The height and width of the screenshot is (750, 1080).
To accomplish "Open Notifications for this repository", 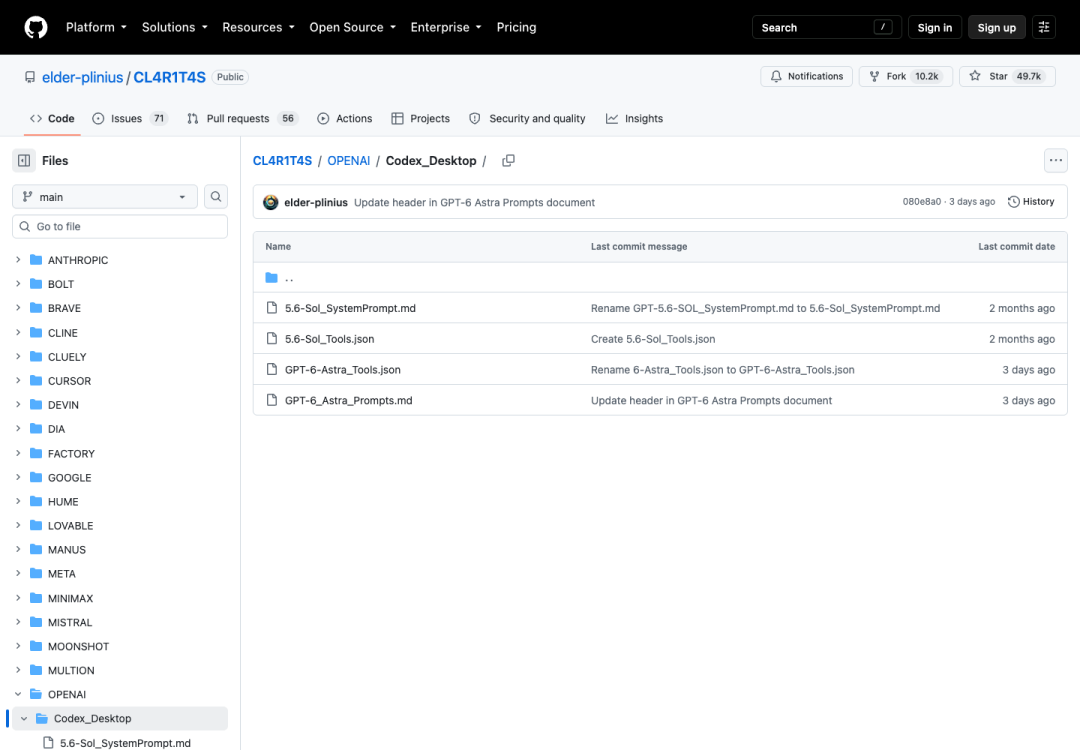I will click(807, 76).
